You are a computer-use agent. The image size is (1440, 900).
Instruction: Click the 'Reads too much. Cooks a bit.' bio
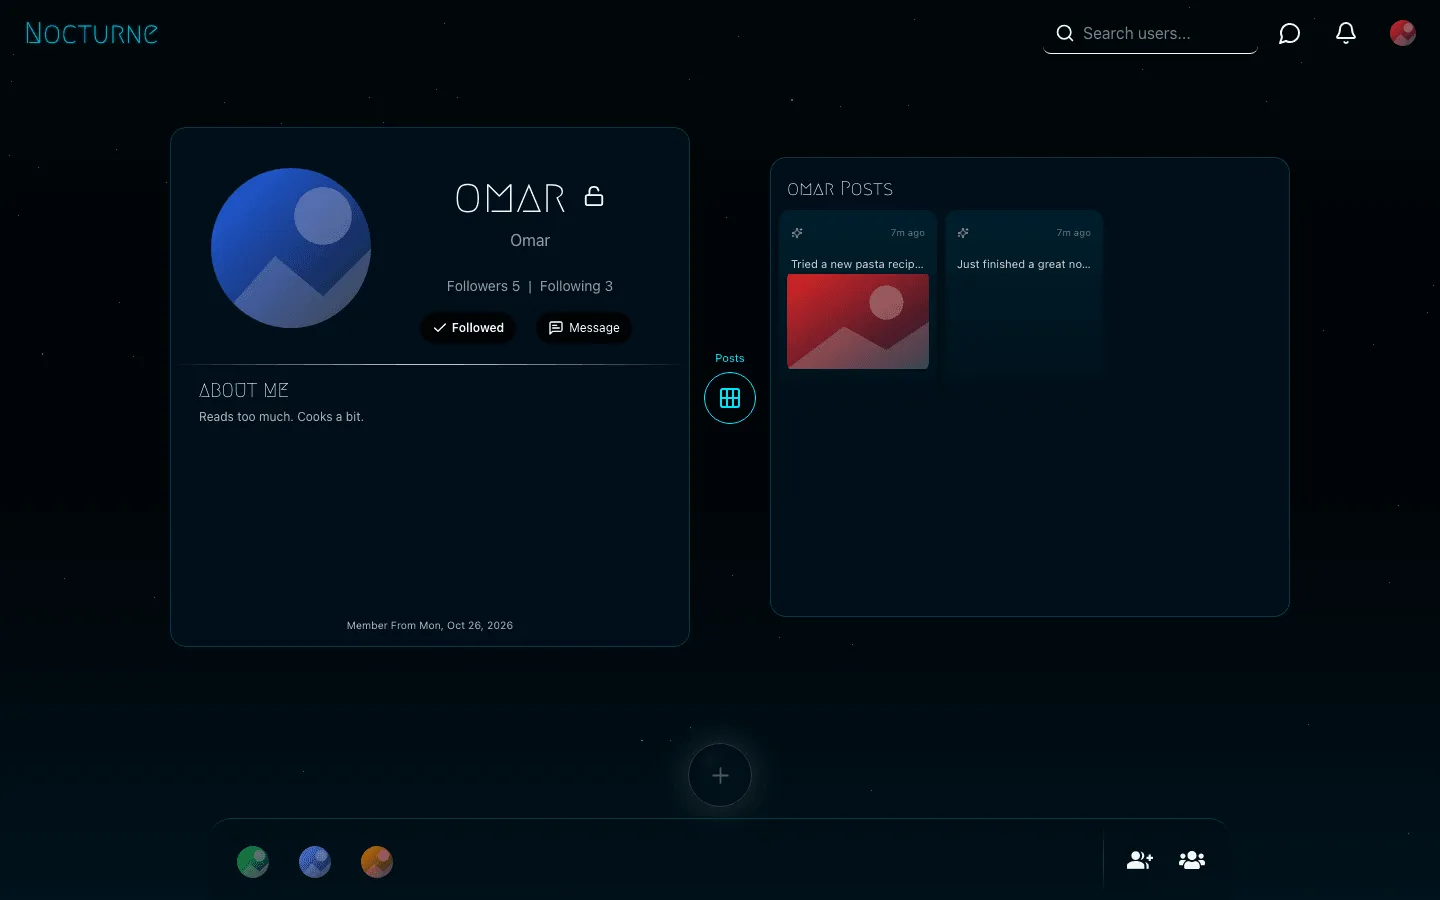tap(281, 417)
